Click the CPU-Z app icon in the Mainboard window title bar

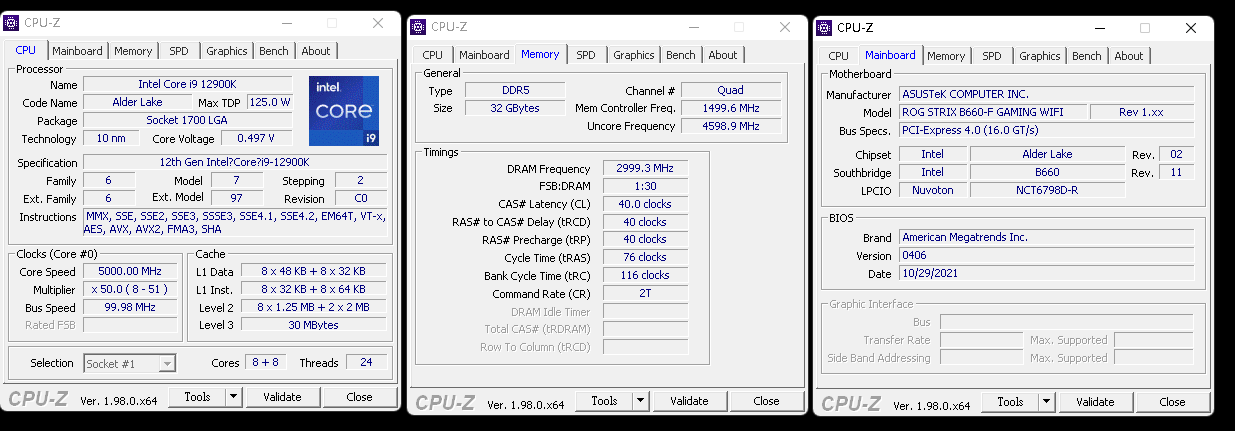pos(825,28)
